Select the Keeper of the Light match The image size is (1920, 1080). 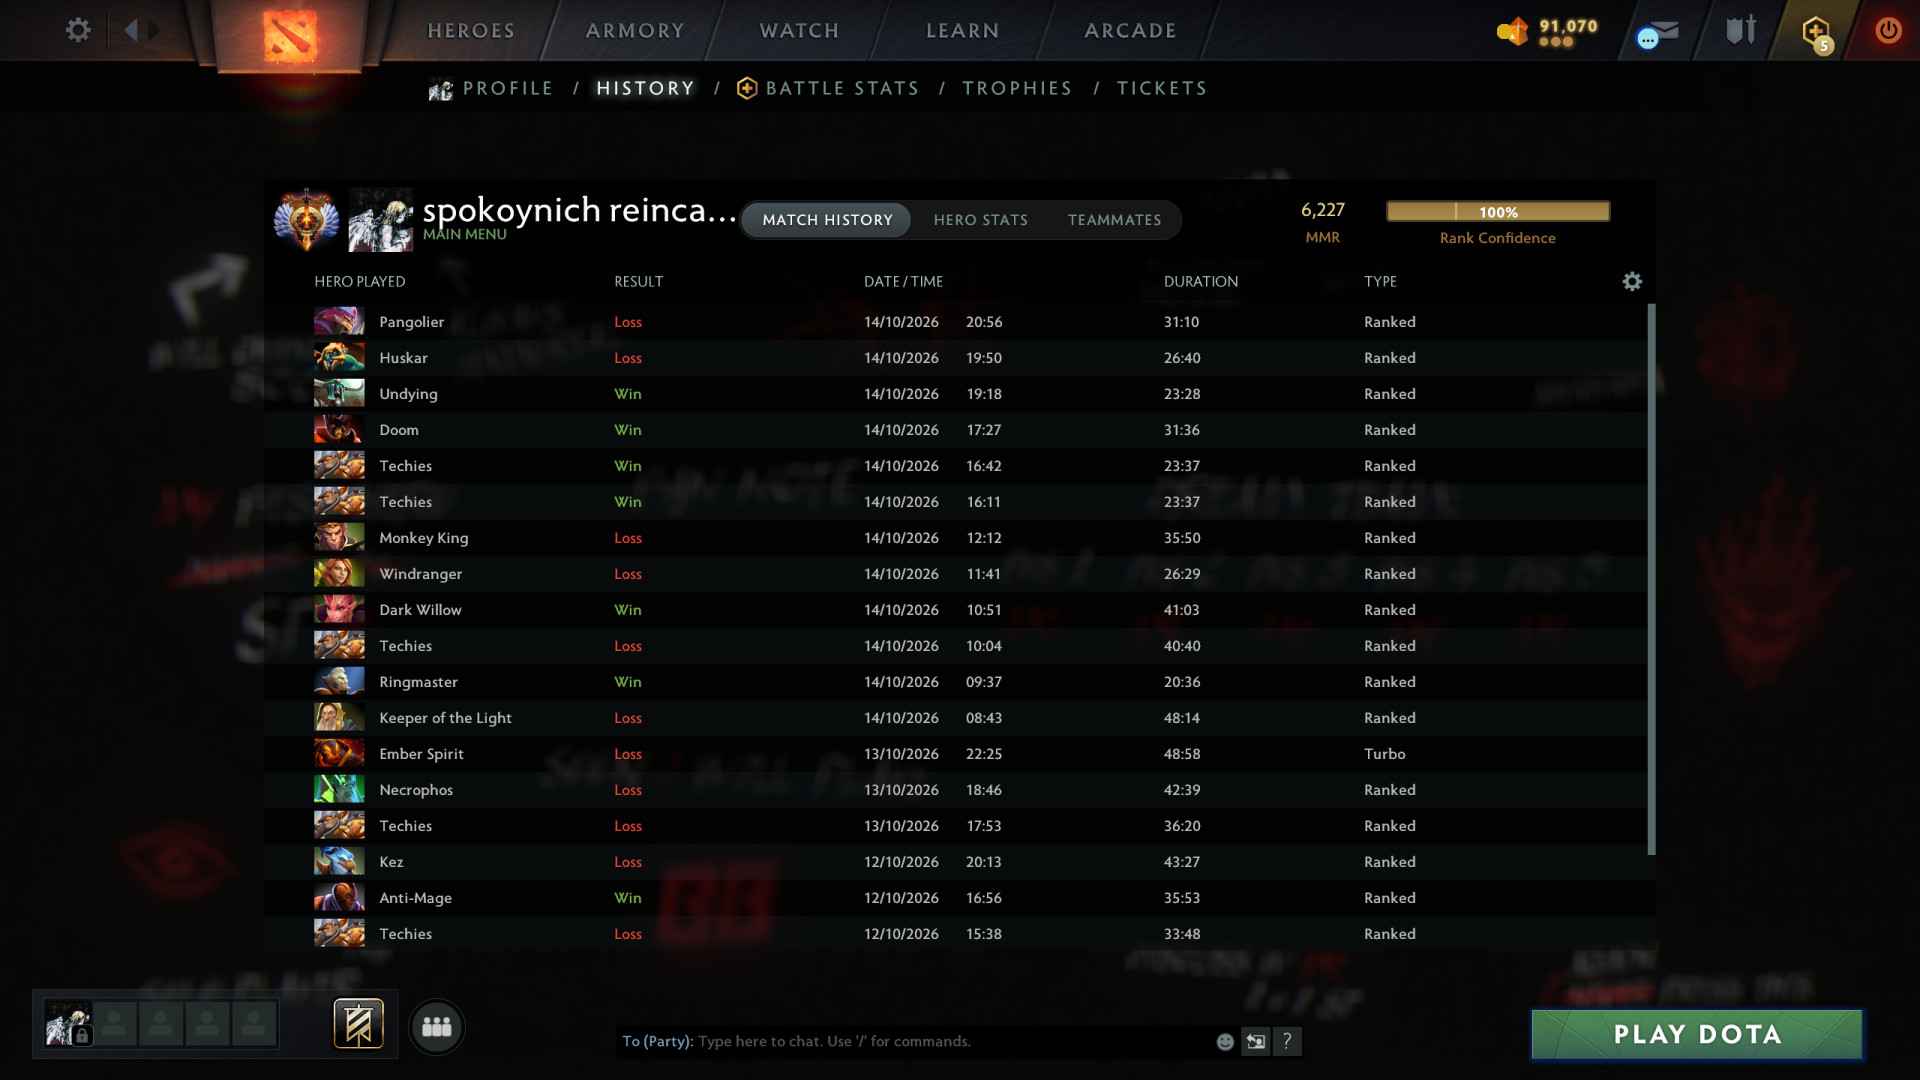955,718
